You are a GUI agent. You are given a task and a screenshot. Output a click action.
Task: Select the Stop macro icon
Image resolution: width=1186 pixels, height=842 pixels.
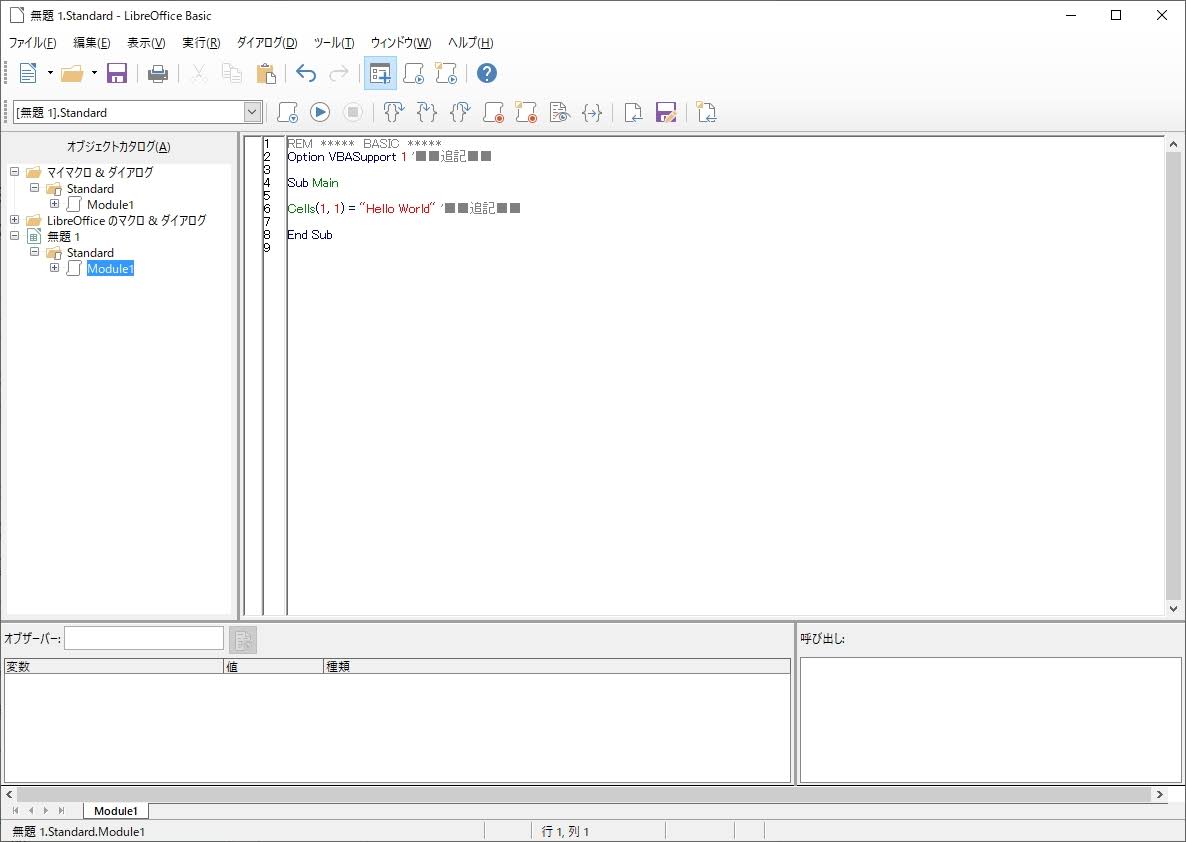coord(353,112)
